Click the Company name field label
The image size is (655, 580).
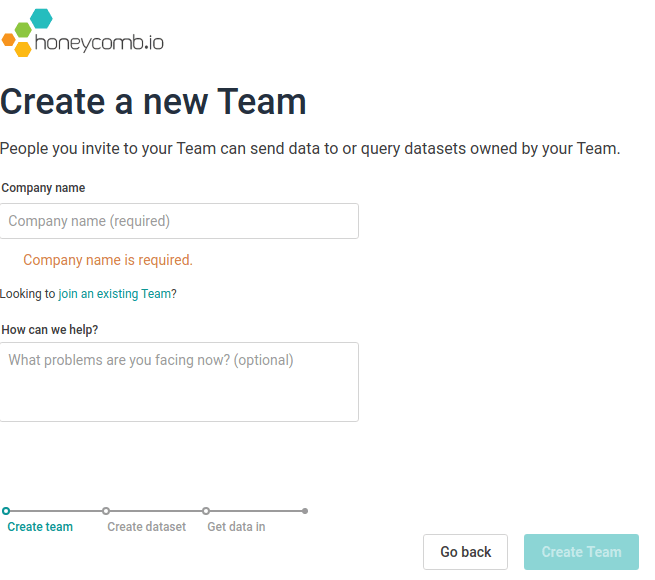[x=43, y=188]
